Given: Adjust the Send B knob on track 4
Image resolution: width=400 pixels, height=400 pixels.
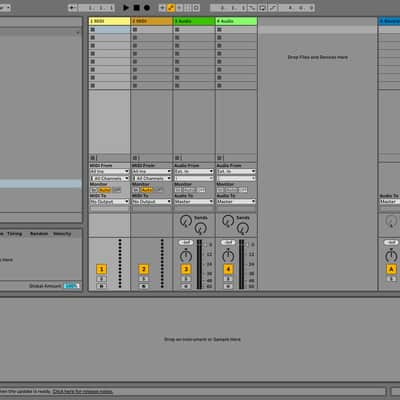Looking at the screenshot, I should click(243, 229).
